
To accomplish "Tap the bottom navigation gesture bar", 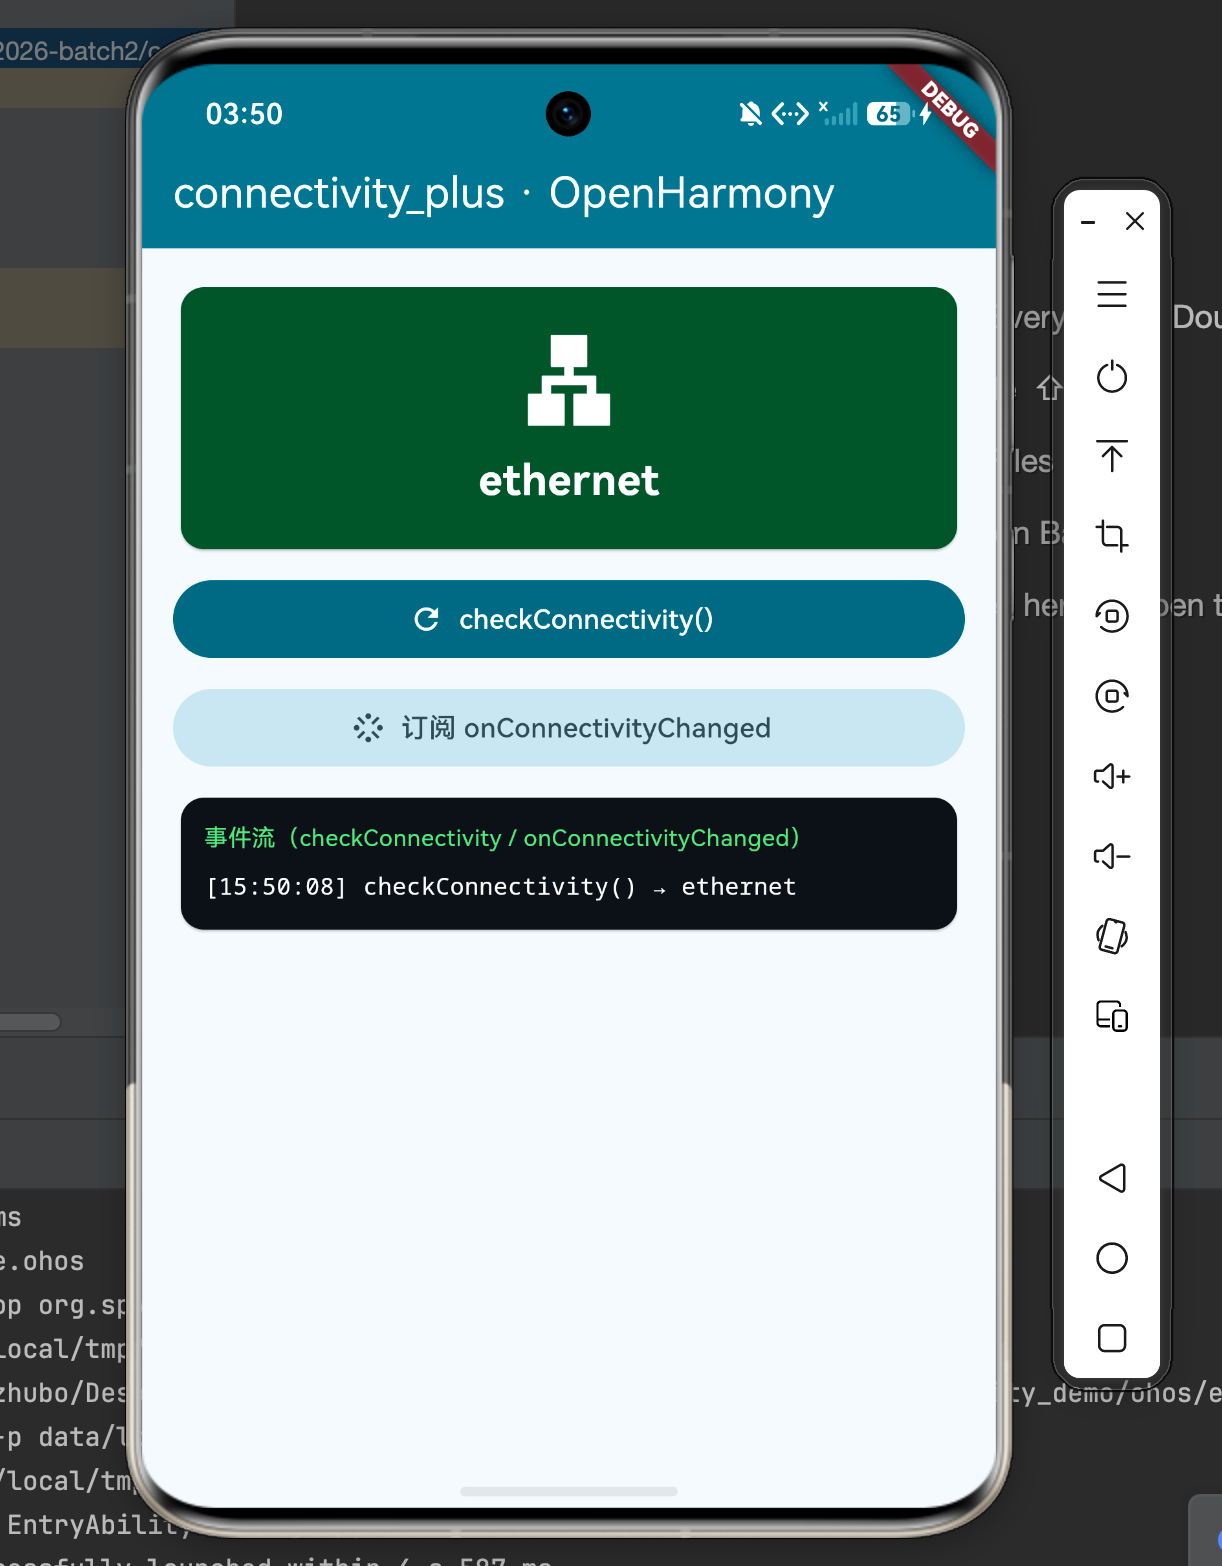I will click(569, 1491).
